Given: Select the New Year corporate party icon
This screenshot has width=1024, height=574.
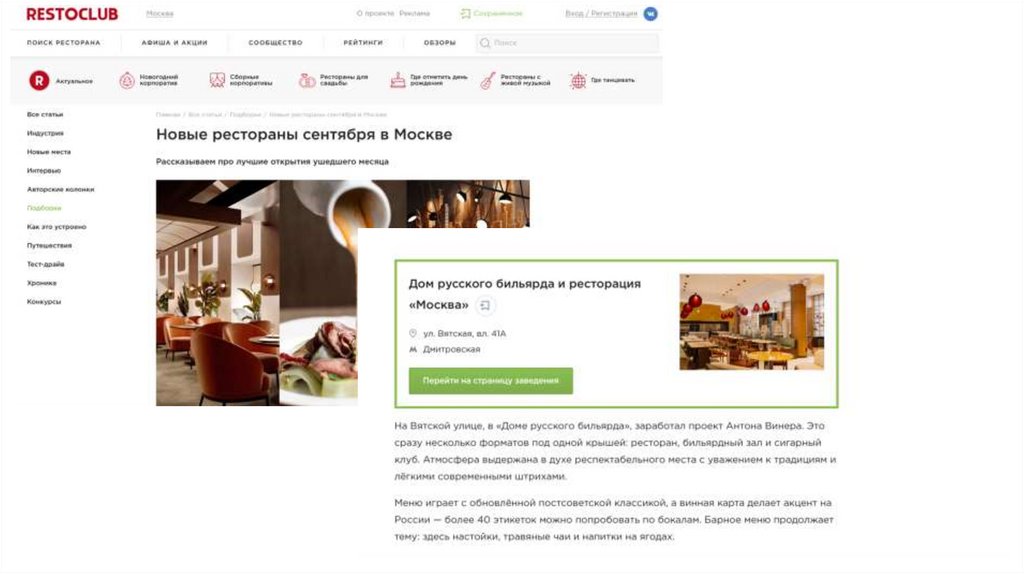Looking at the screenshot, I should click(x=127, y=80).
